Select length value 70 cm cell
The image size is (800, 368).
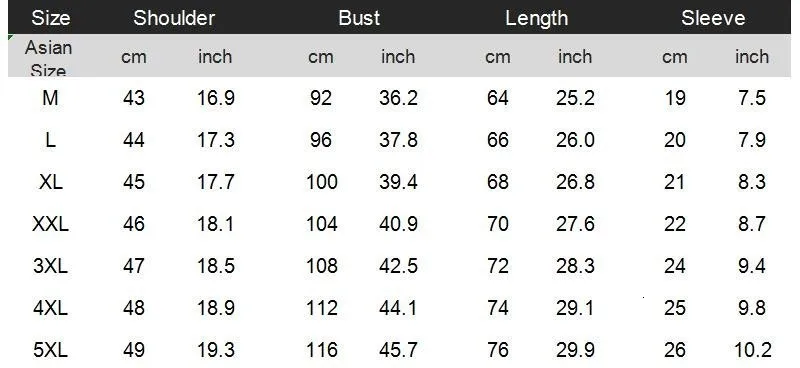(497, 224)
